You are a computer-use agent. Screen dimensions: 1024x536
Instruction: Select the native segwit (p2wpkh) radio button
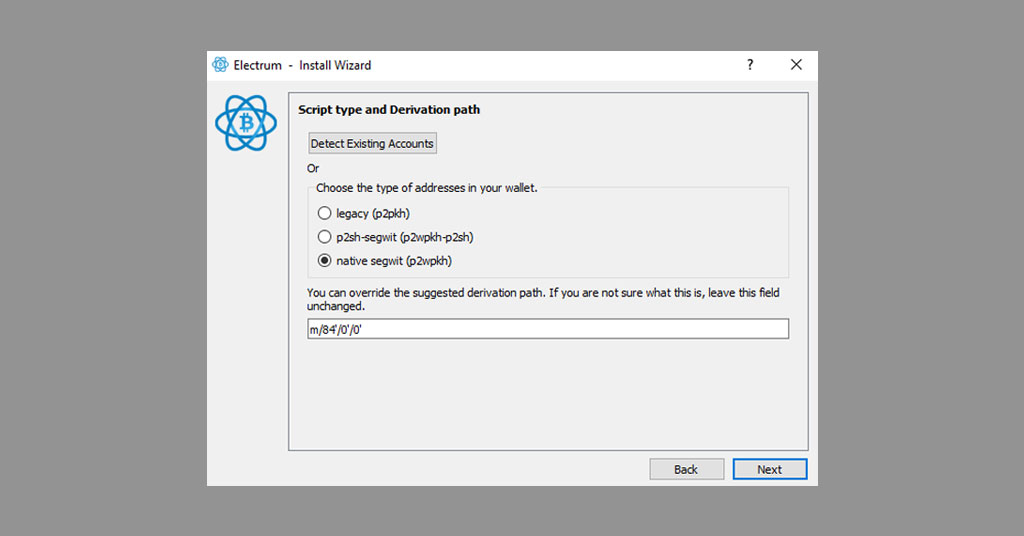click(324, 261)
